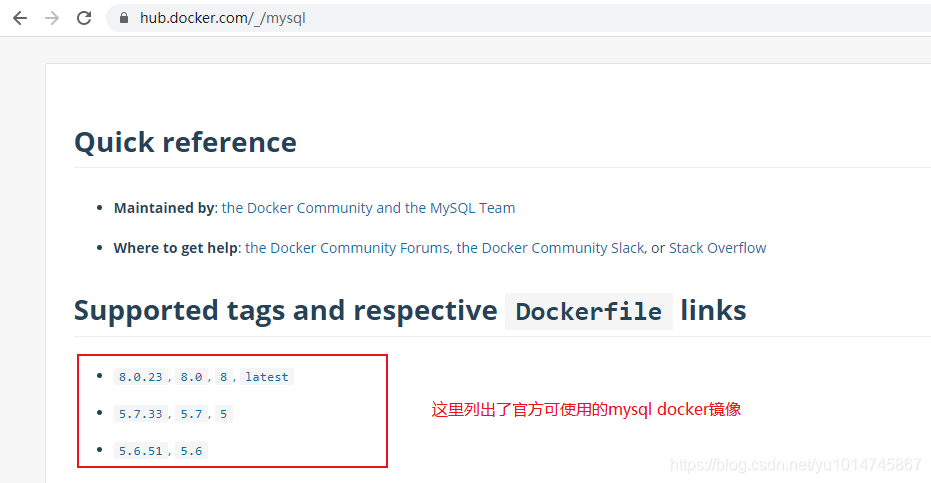The image size is (931, 483).
Task: View site info via padlock icon
Action: (124, 18)
